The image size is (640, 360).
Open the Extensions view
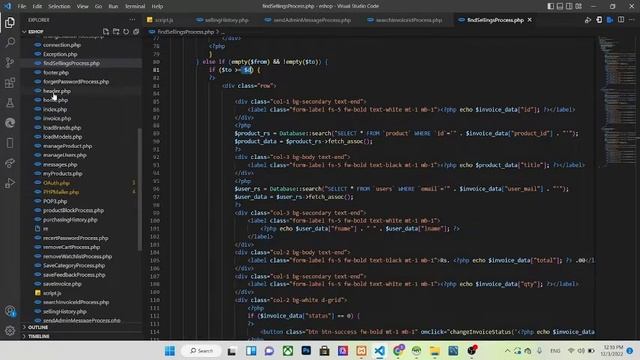[10, 82]
